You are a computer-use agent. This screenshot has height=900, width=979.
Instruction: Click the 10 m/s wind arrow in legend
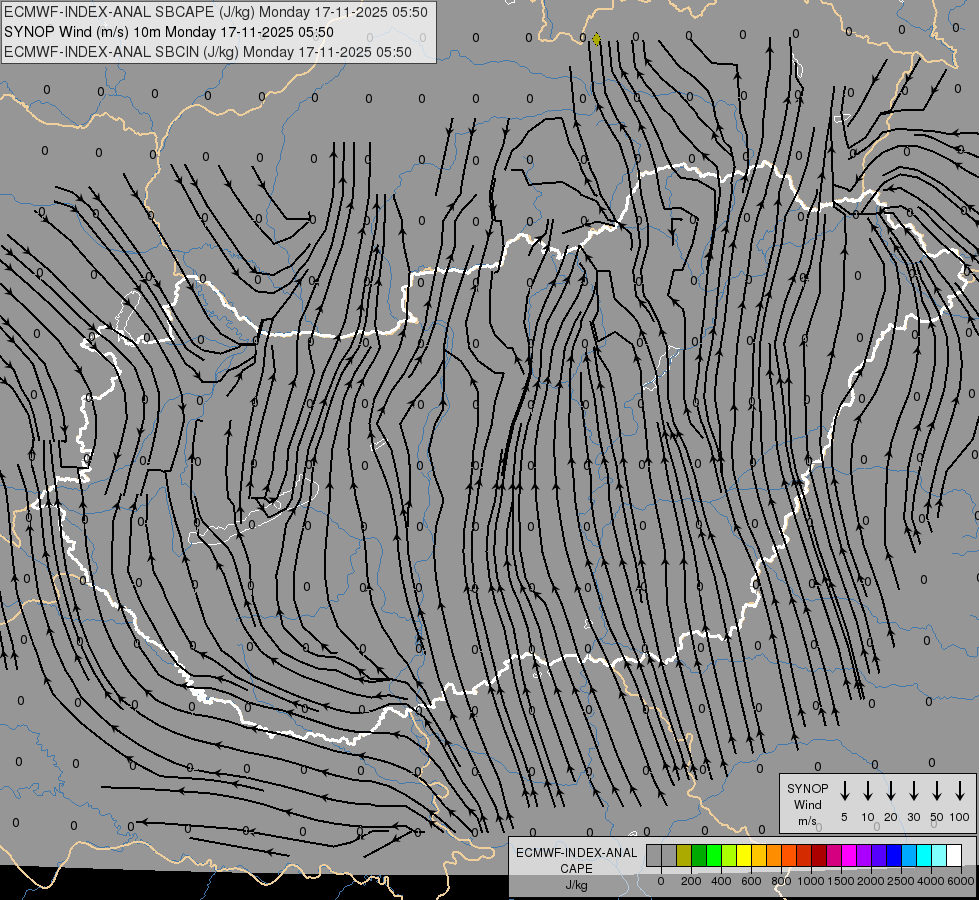pyautogui.click(x=867, y=790)
